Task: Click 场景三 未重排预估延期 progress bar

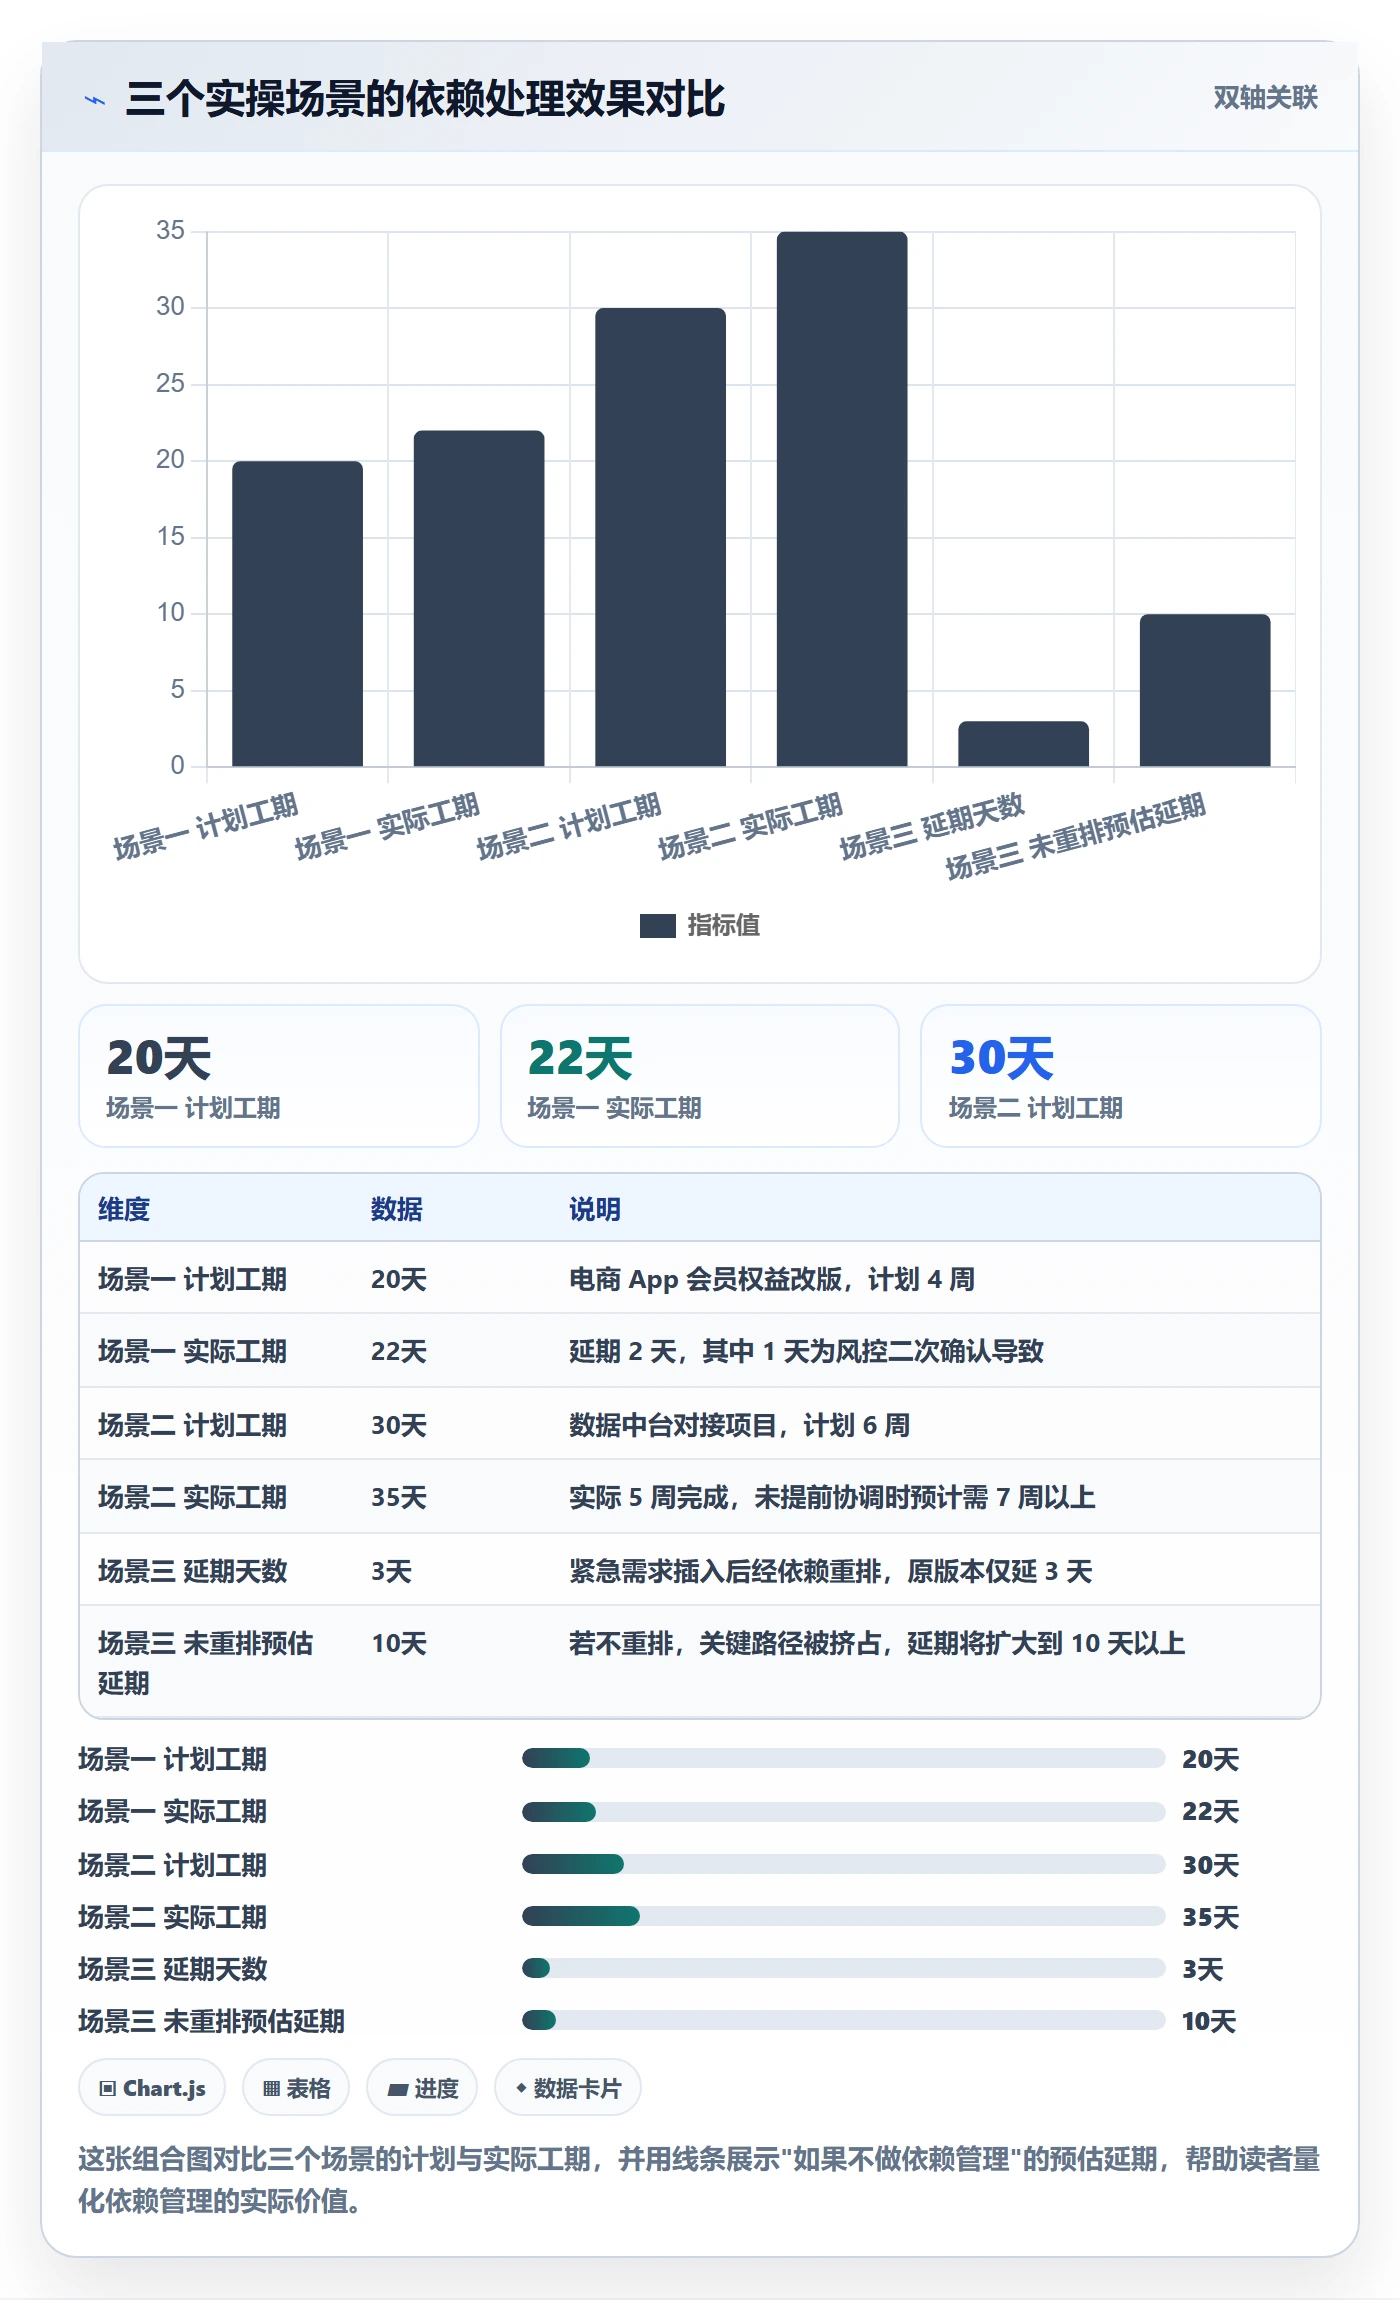Action: (x=843, y=2020)
